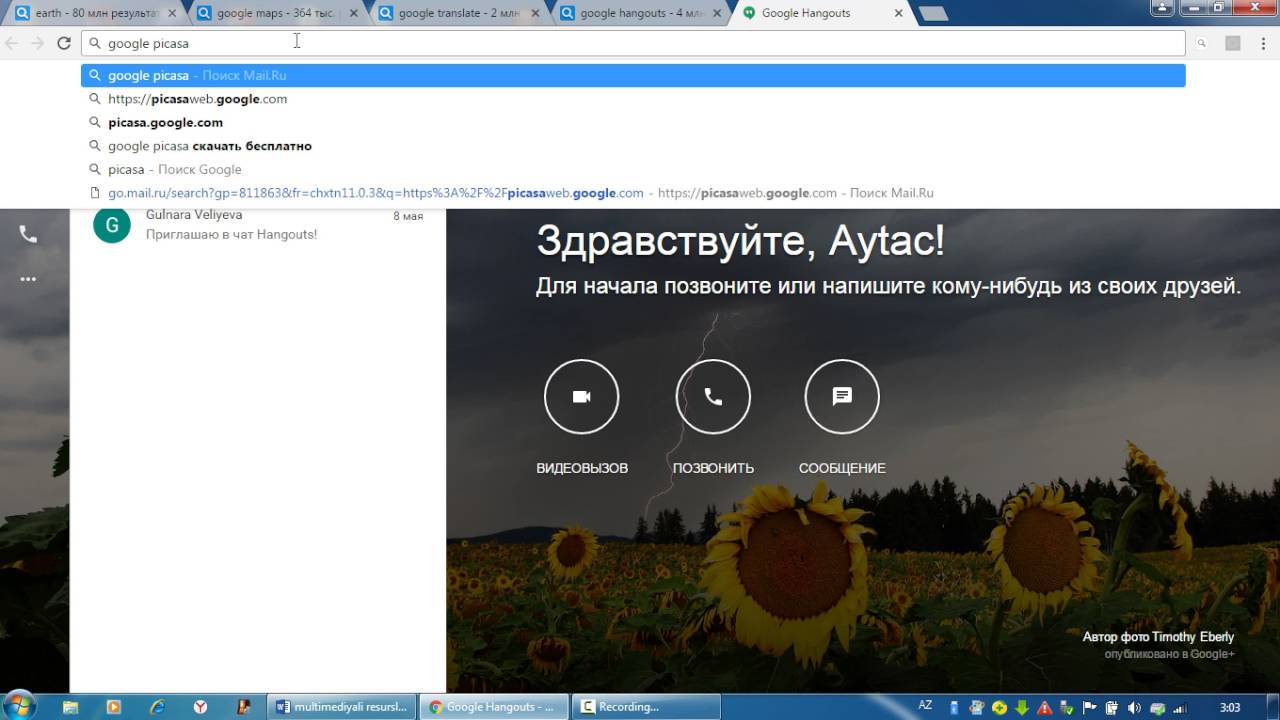Select the picasa.google.com suggestion
1280x720 pixels.
(633, 122)
